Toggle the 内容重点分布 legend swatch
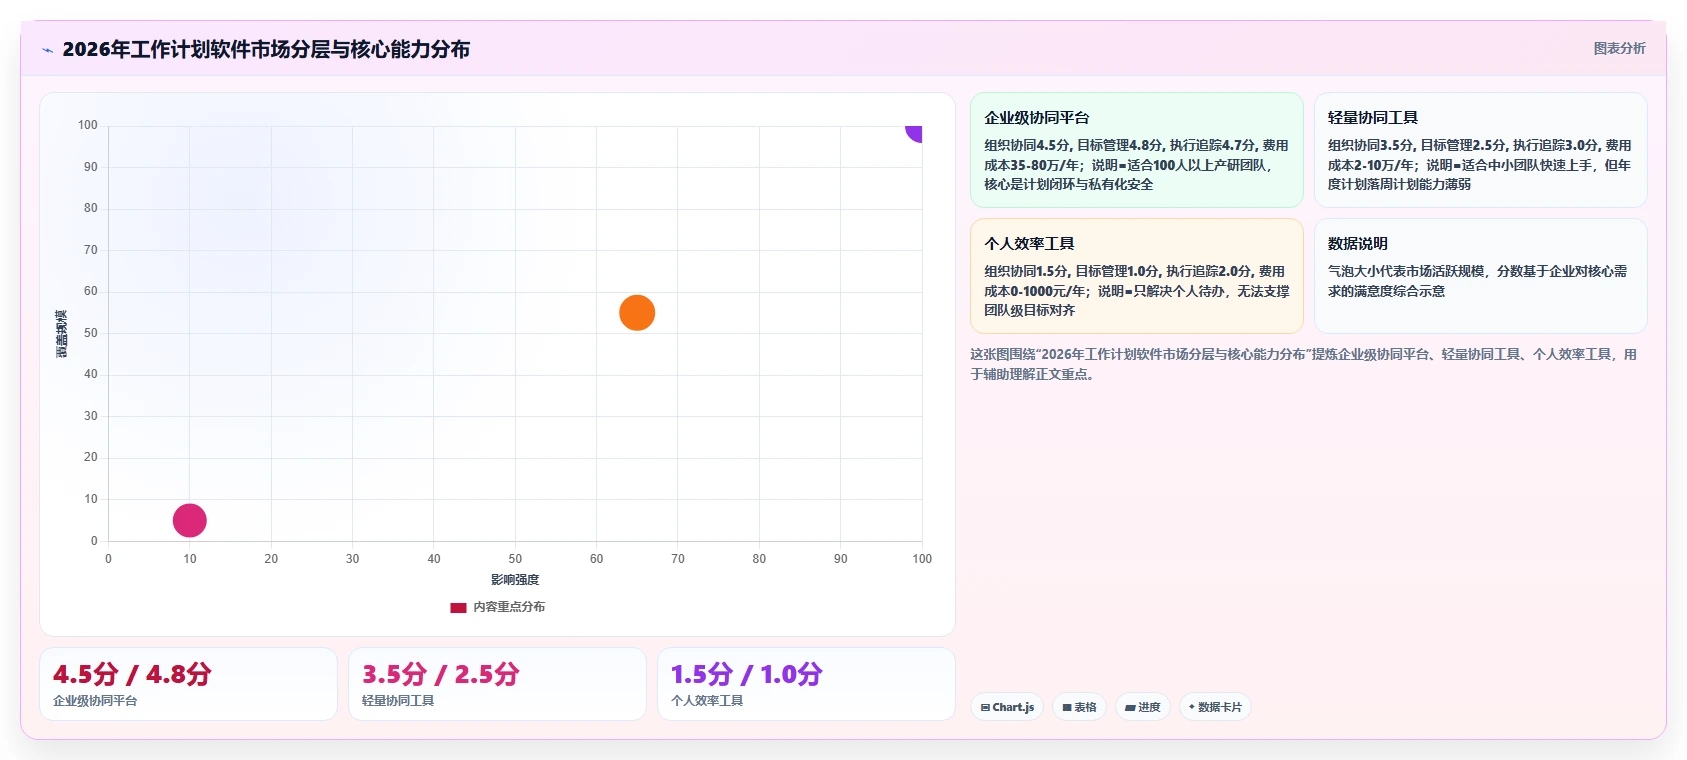This screenshot has height=760, width=1687. (x=458, y=607)
